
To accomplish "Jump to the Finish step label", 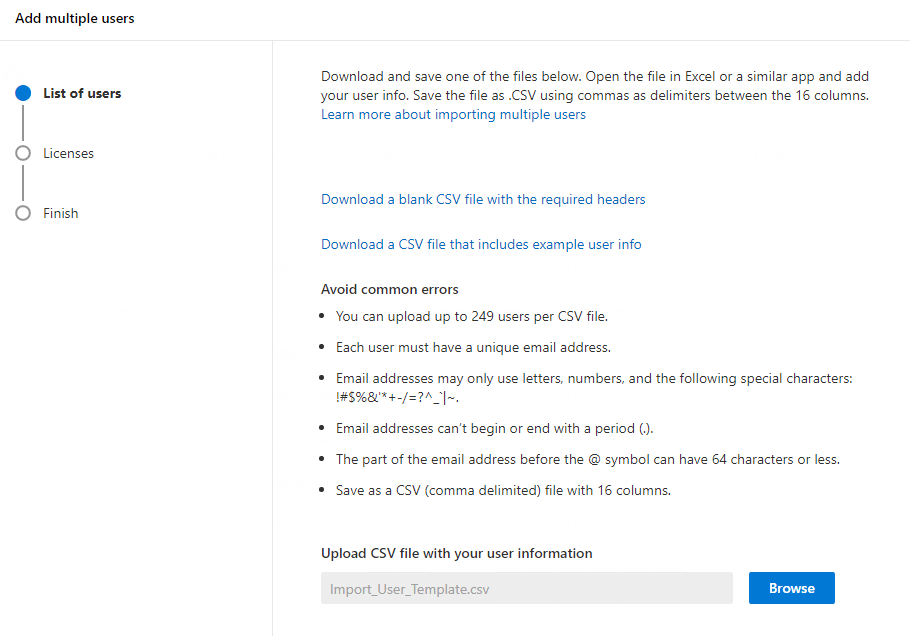I will coord(60,213).
